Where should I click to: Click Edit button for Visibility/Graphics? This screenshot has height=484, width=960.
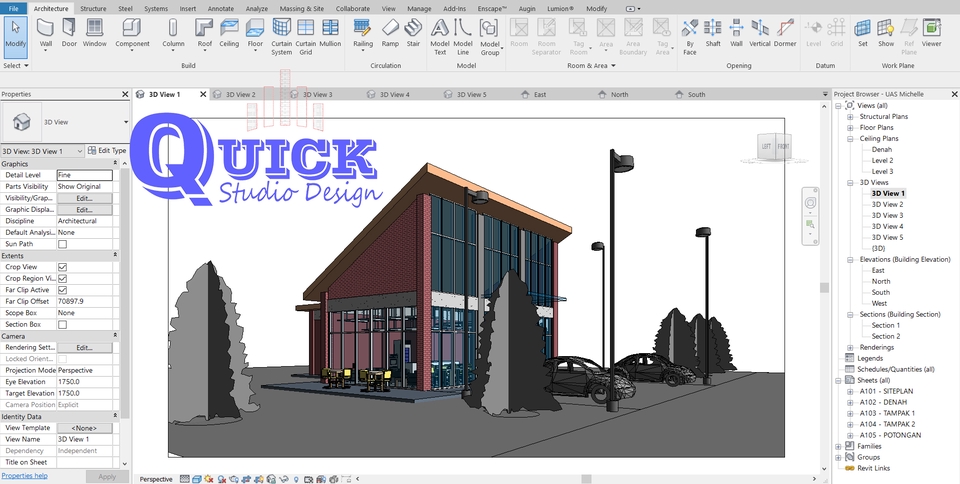pos(84,198)
